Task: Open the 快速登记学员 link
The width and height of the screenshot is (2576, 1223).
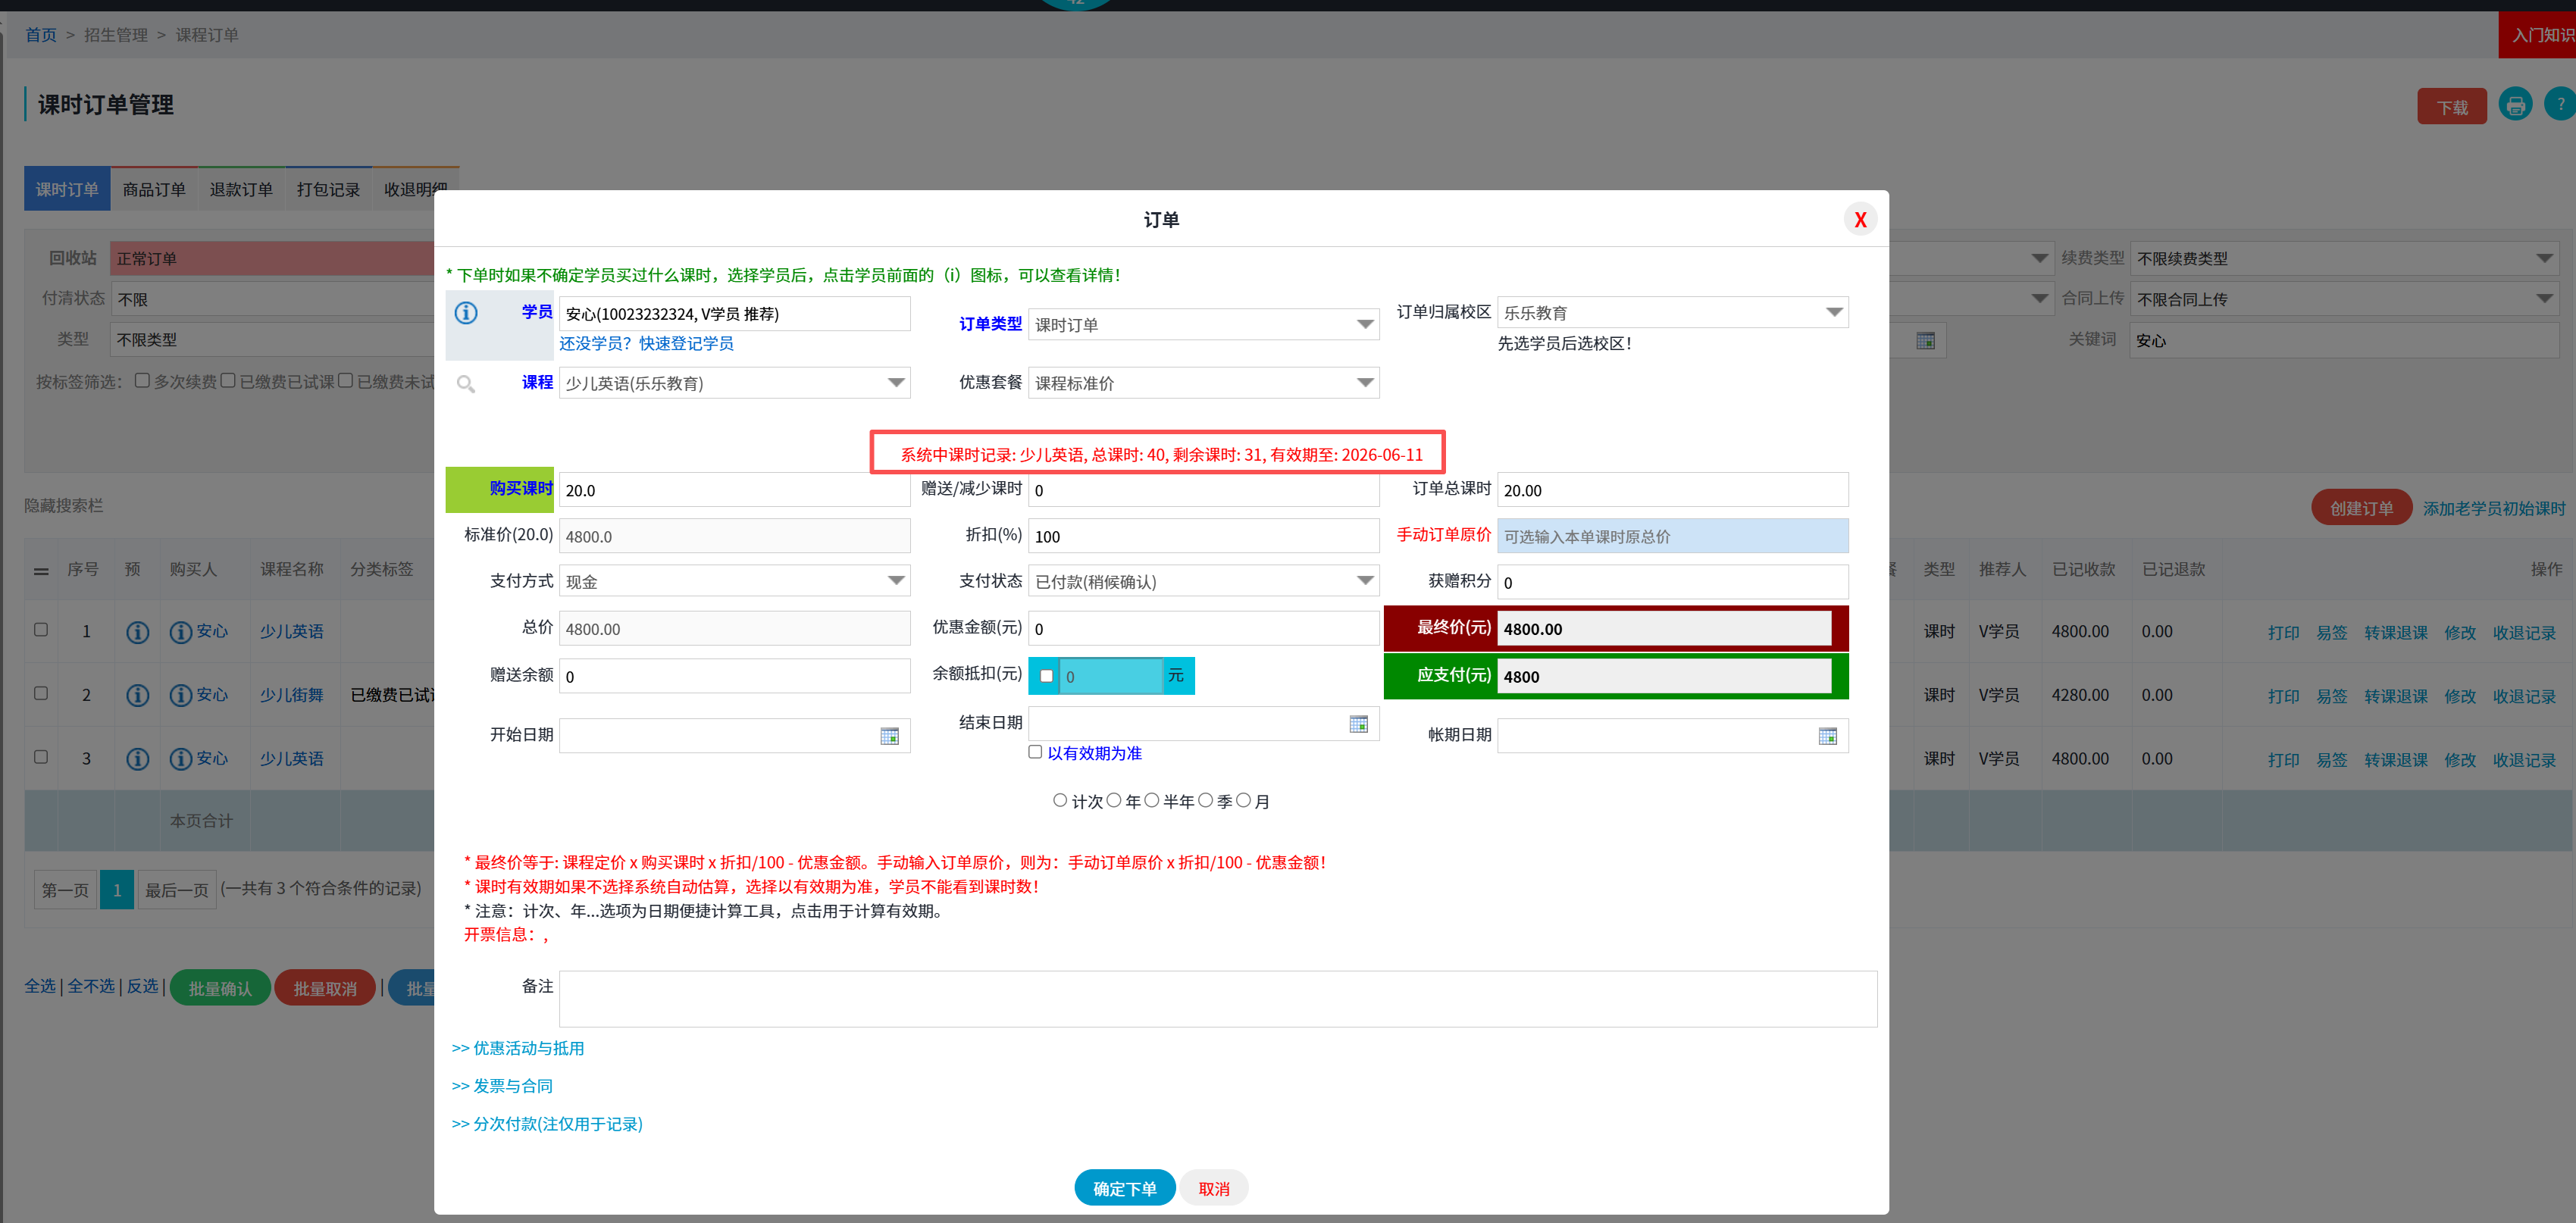Action: (686, 343)
